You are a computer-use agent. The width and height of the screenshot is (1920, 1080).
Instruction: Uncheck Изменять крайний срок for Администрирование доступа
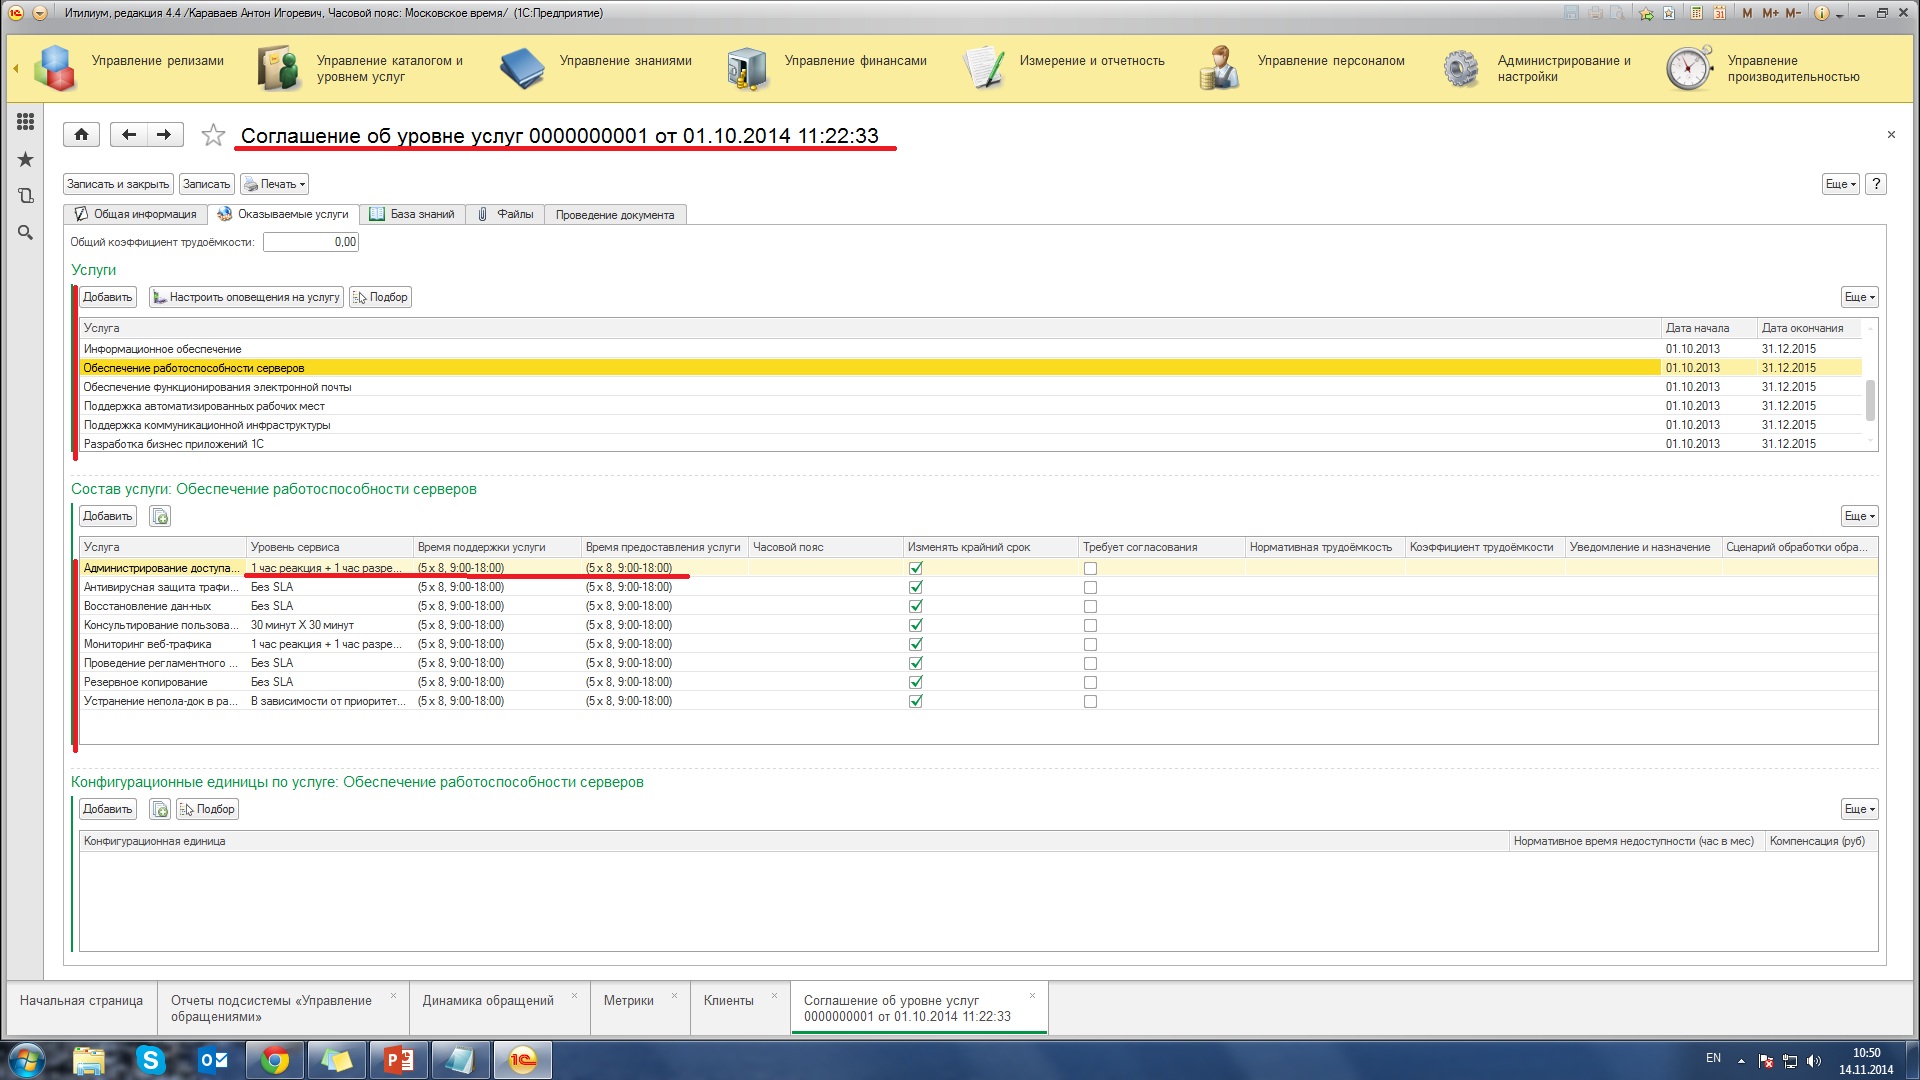pyautogui.click(x=915, y=568)
